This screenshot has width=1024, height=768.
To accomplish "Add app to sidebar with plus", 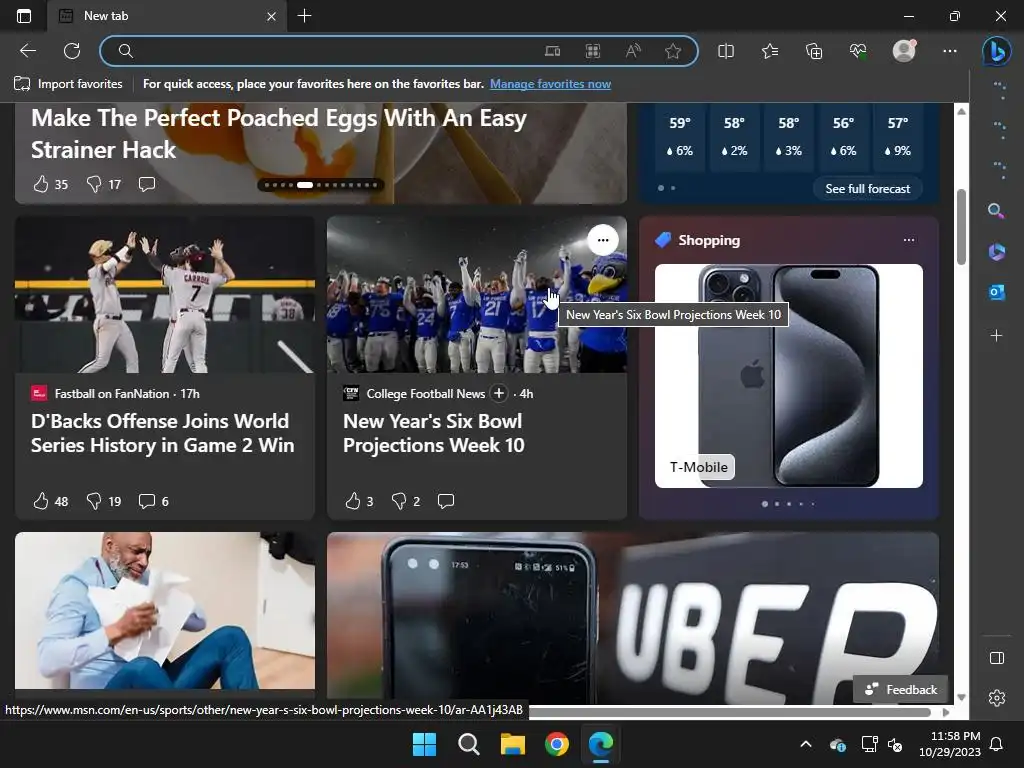I will pyautogui.click(x=996, y=336).
